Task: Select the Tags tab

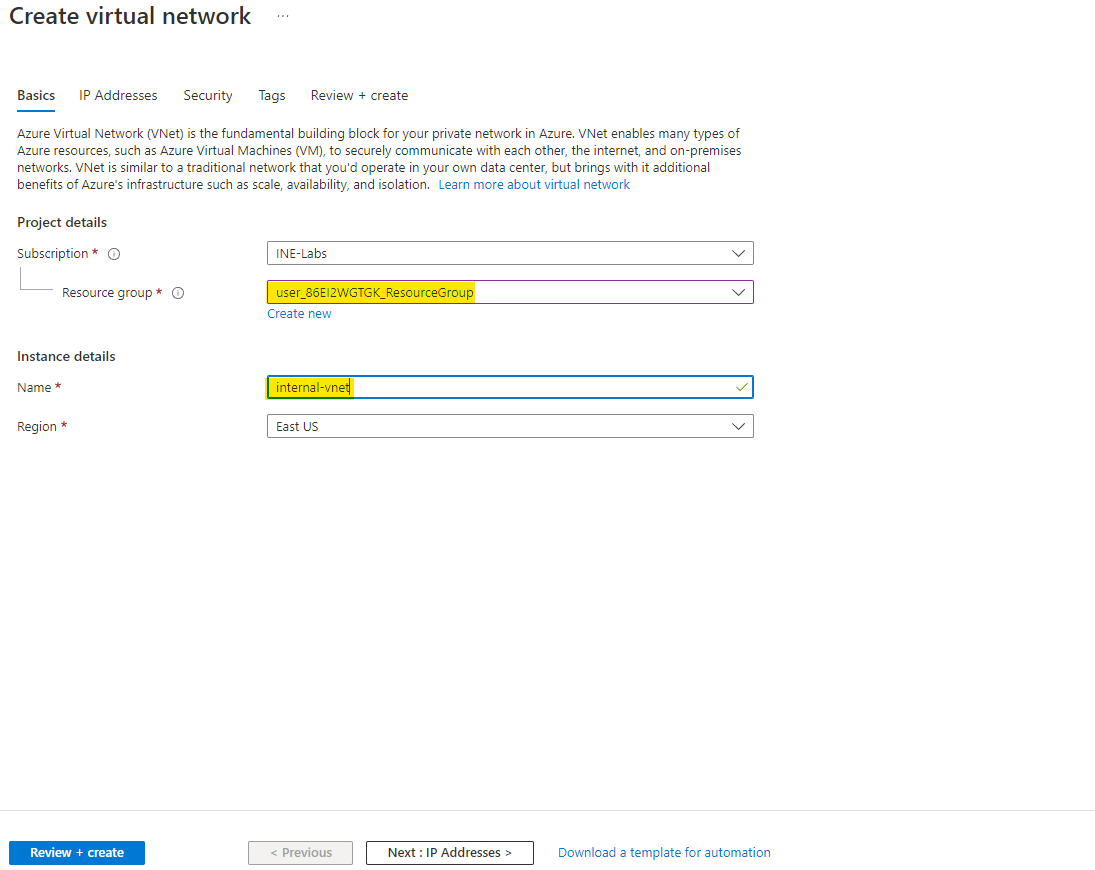Action: coord(272,96)
